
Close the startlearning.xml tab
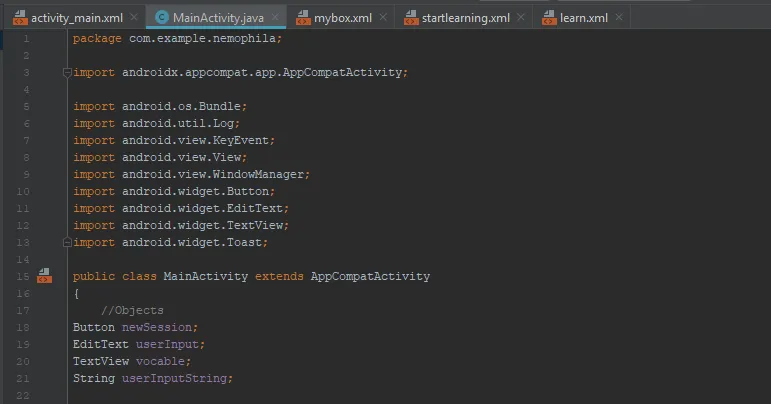tap(520, 18)
